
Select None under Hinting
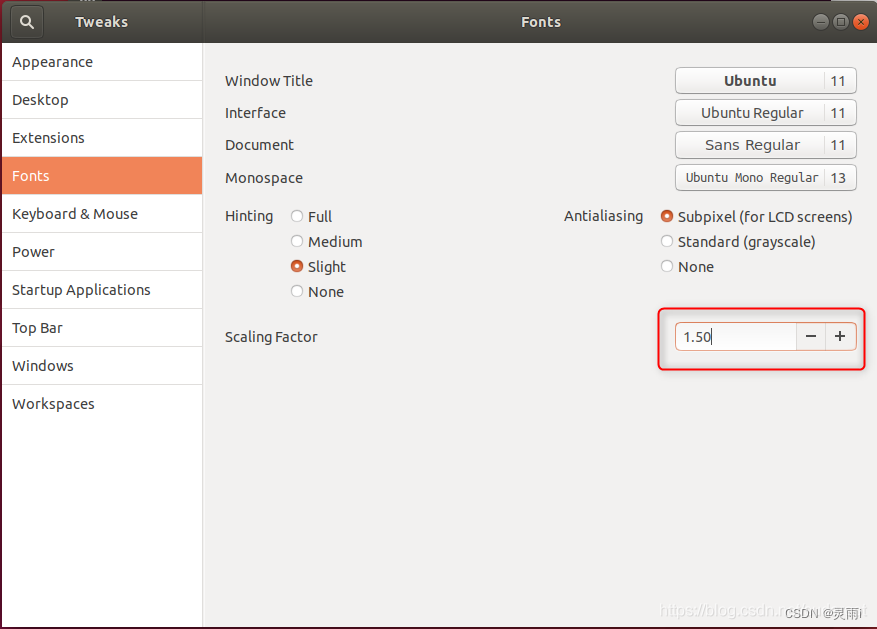click(317, 292)
